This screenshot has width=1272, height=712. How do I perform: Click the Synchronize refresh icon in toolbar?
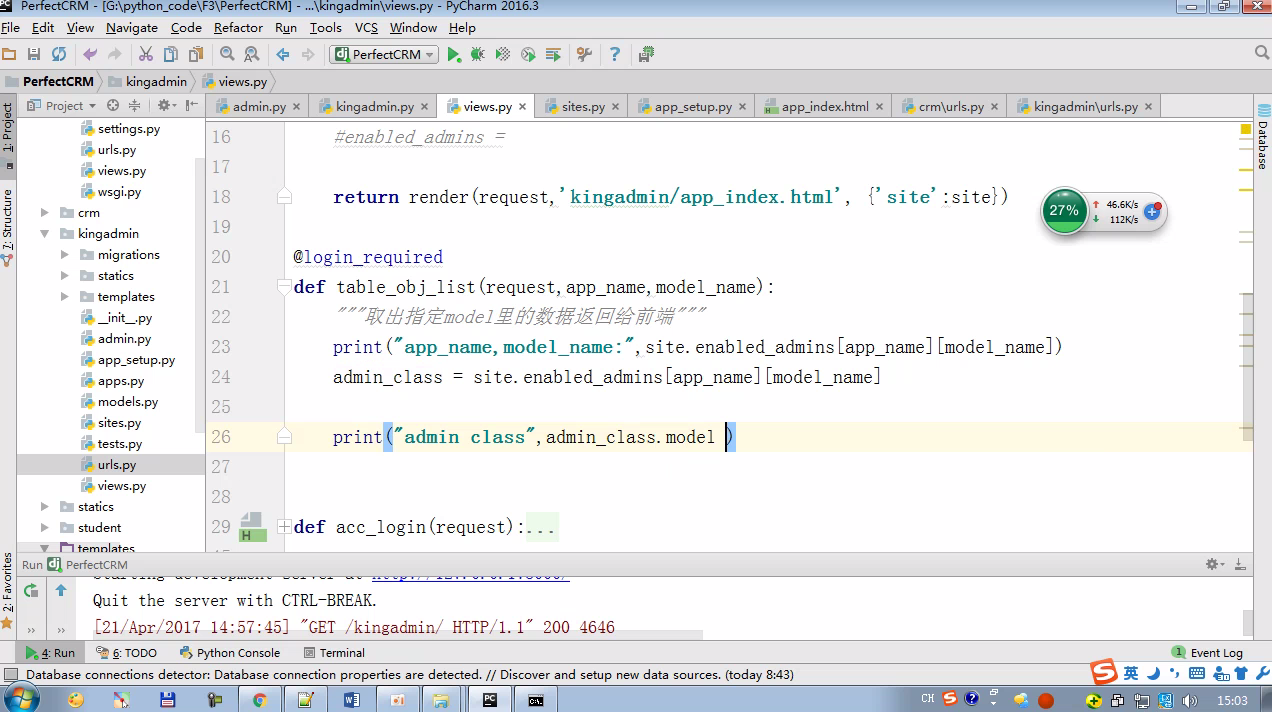tap(59, 54)
